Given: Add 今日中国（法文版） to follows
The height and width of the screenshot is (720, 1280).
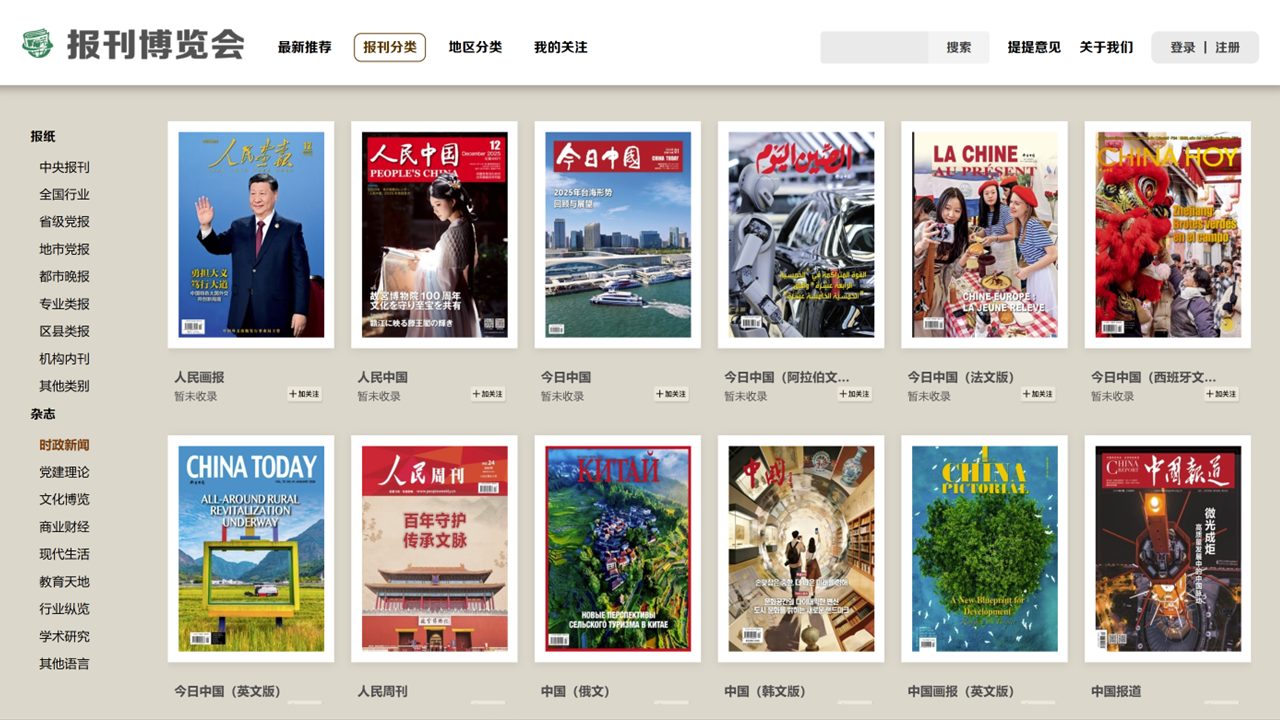Looking at the screenshot, I should 1038,394.
